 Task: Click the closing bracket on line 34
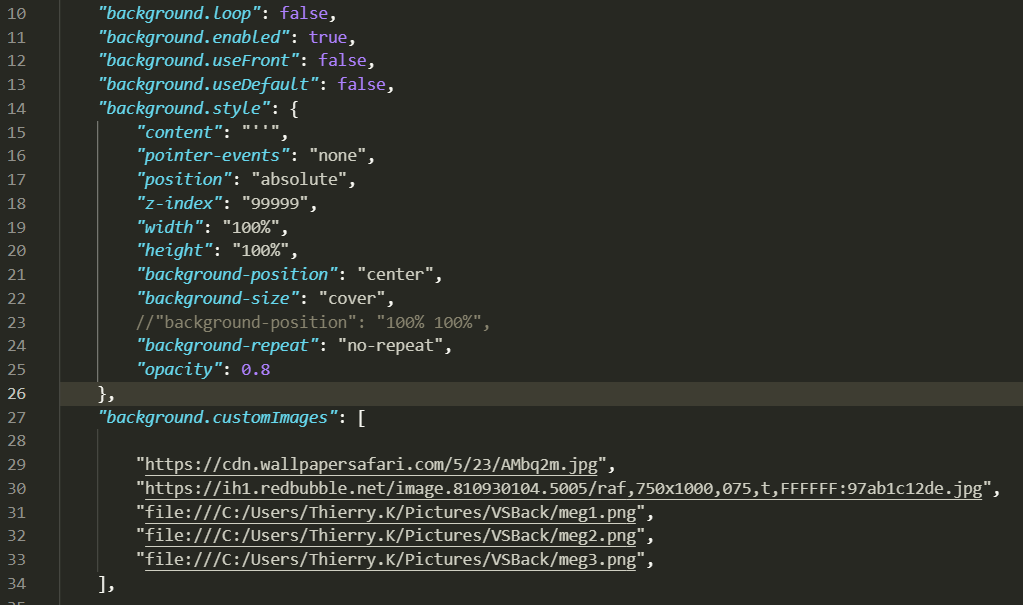click(x=102, y=583)
